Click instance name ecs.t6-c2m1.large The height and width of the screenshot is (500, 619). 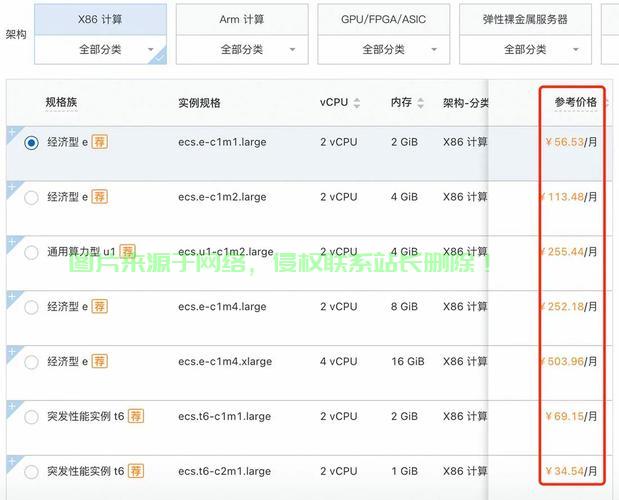coord(225,471)
